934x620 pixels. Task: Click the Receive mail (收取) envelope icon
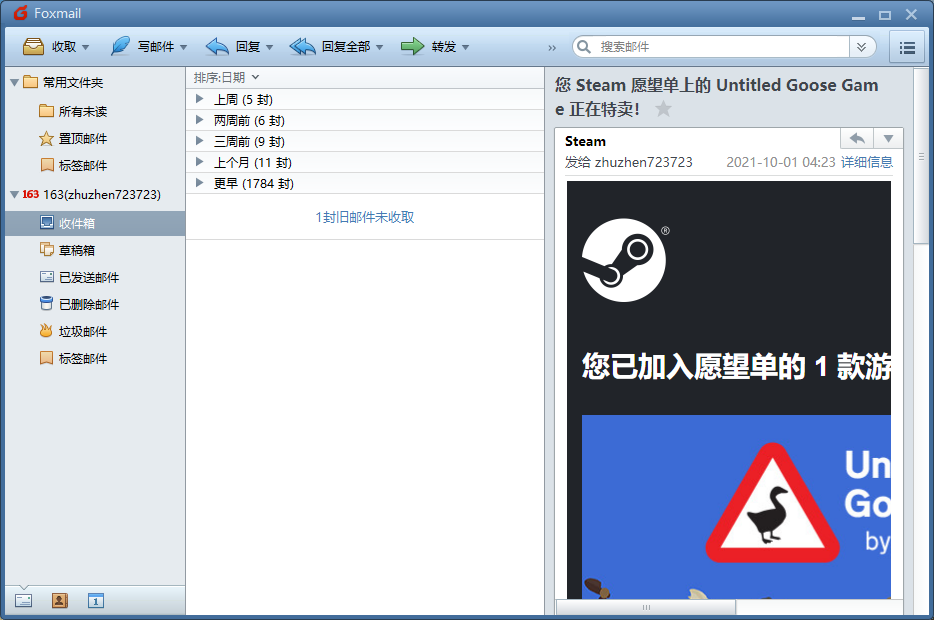[x=33, y=46]
